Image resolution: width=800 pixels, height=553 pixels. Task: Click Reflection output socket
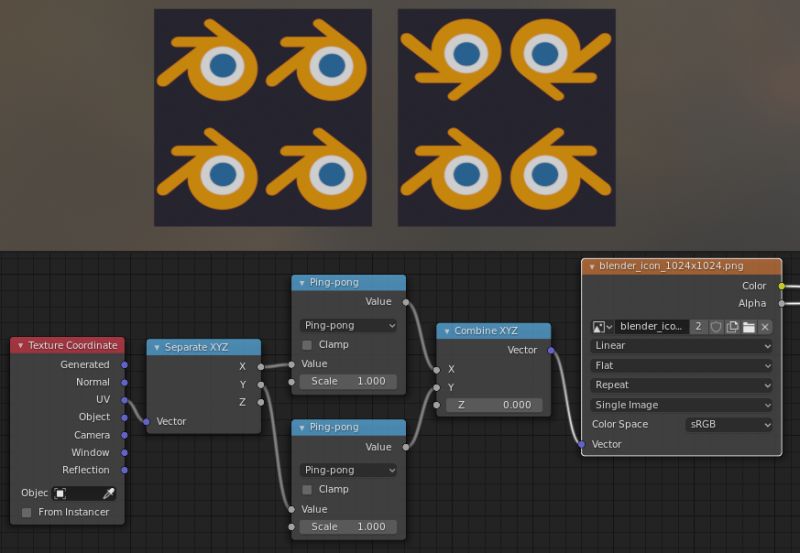124,470
